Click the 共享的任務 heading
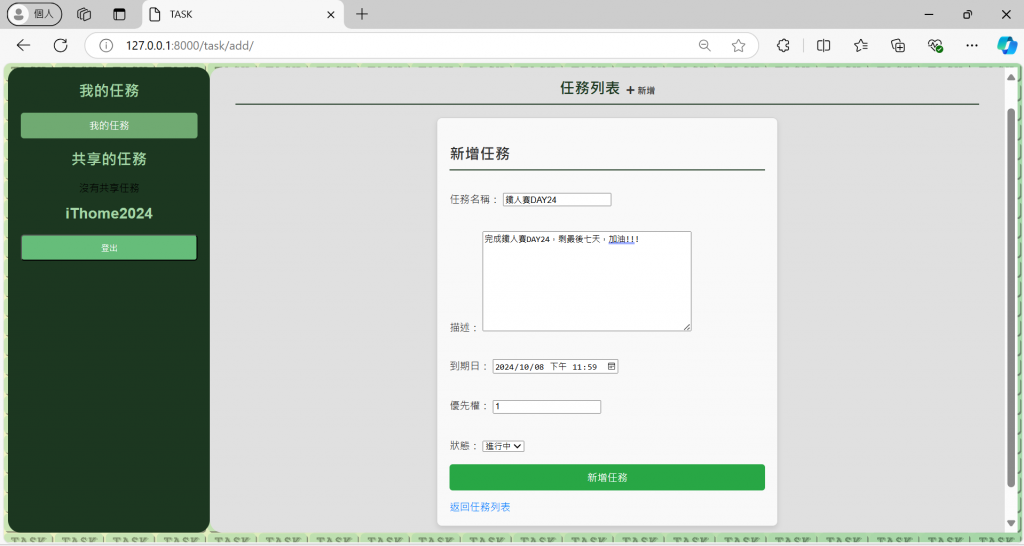This screenshot has width=1024, height=546. [x=109, y=159]
